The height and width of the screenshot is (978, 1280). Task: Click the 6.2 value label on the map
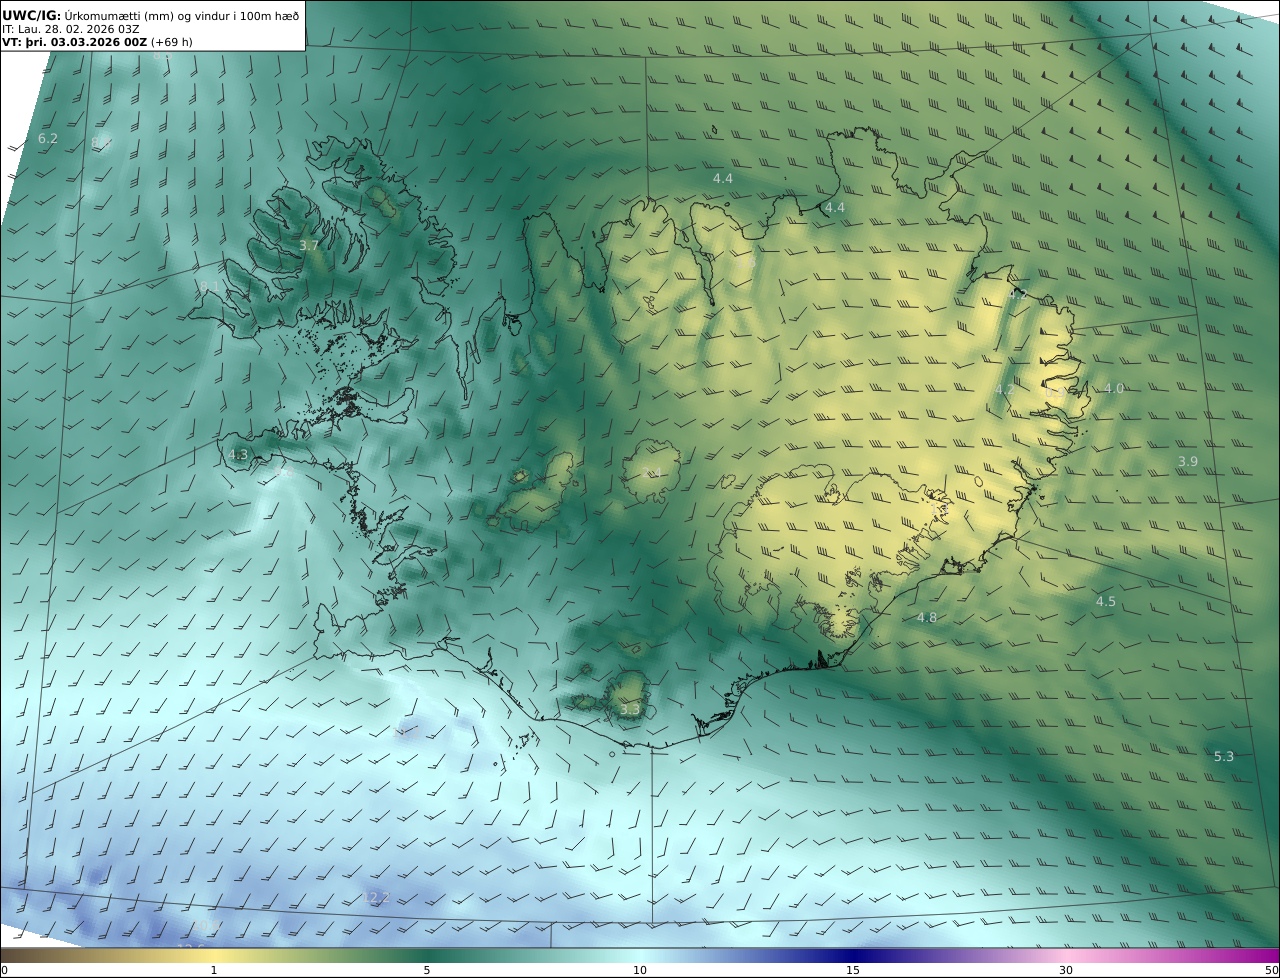(x=48, y=139)
